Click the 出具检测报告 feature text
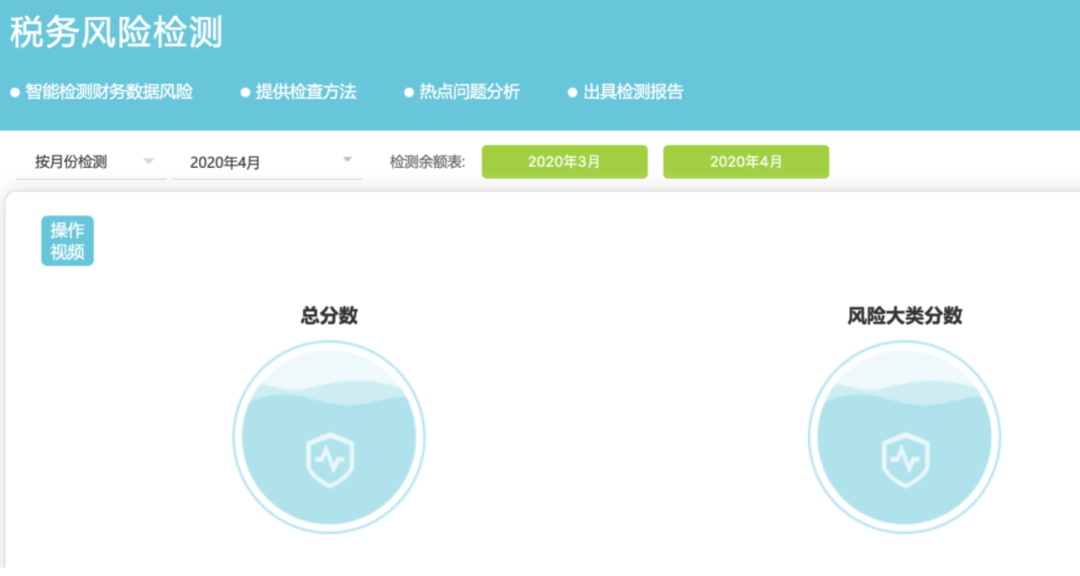 coord(633,92)
